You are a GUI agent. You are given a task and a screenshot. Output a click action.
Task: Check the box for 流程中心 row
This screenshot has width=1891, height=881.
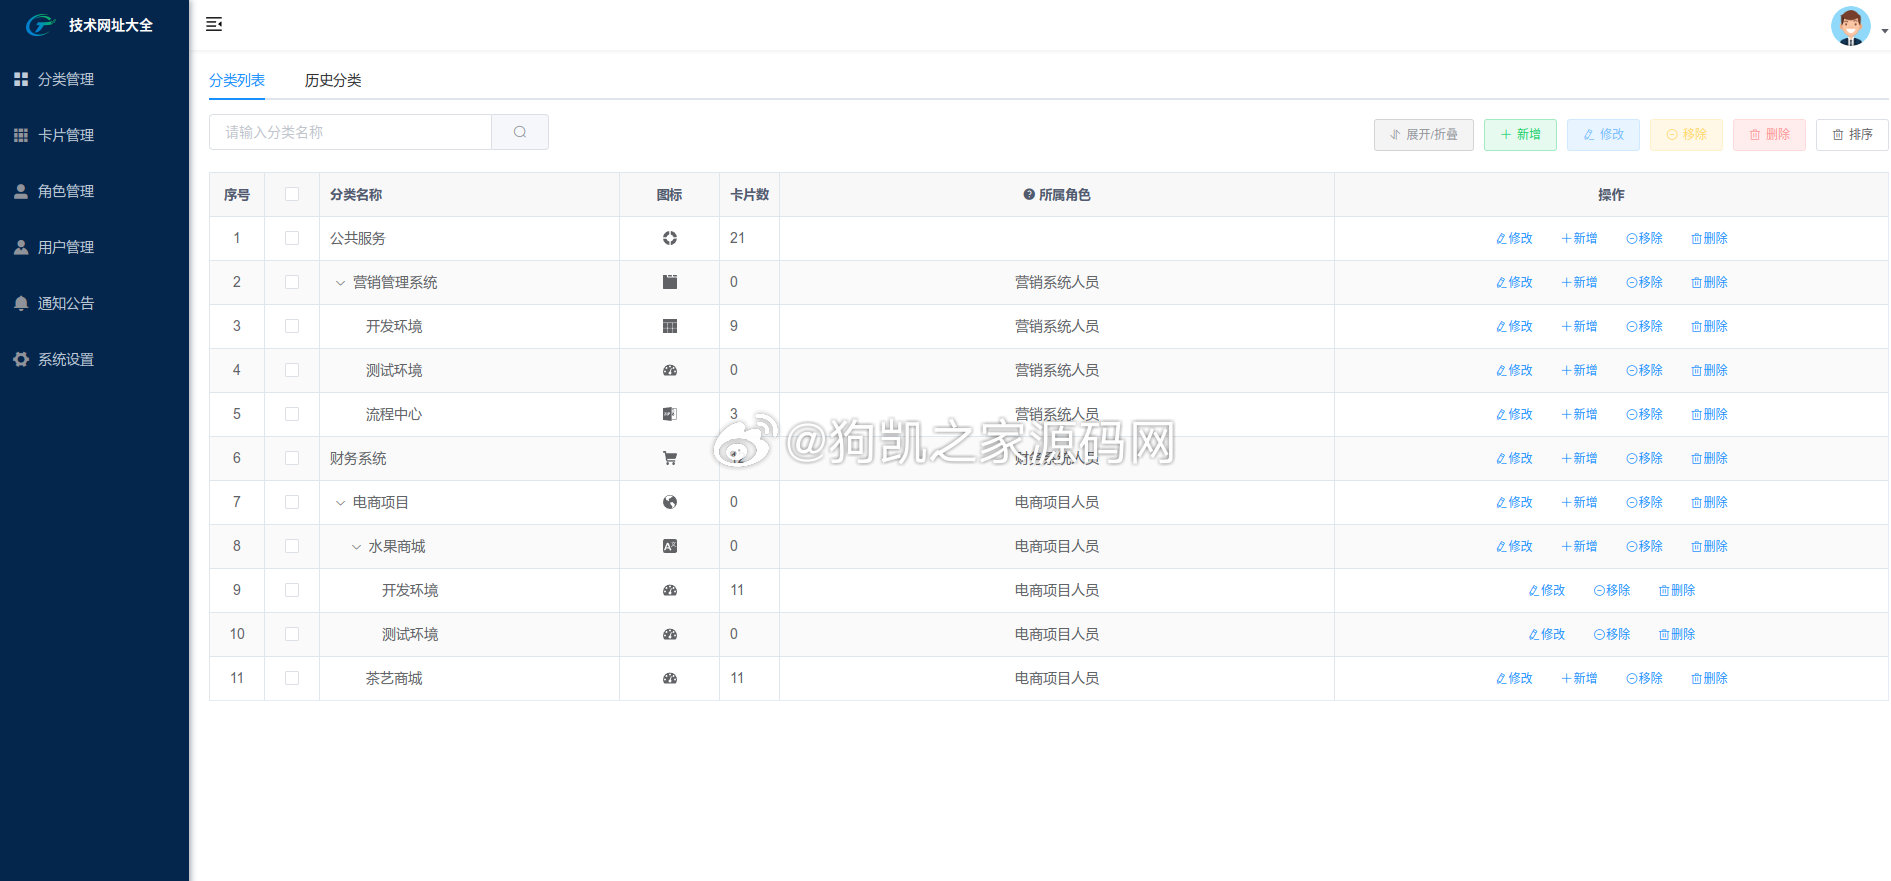(292, 414)
